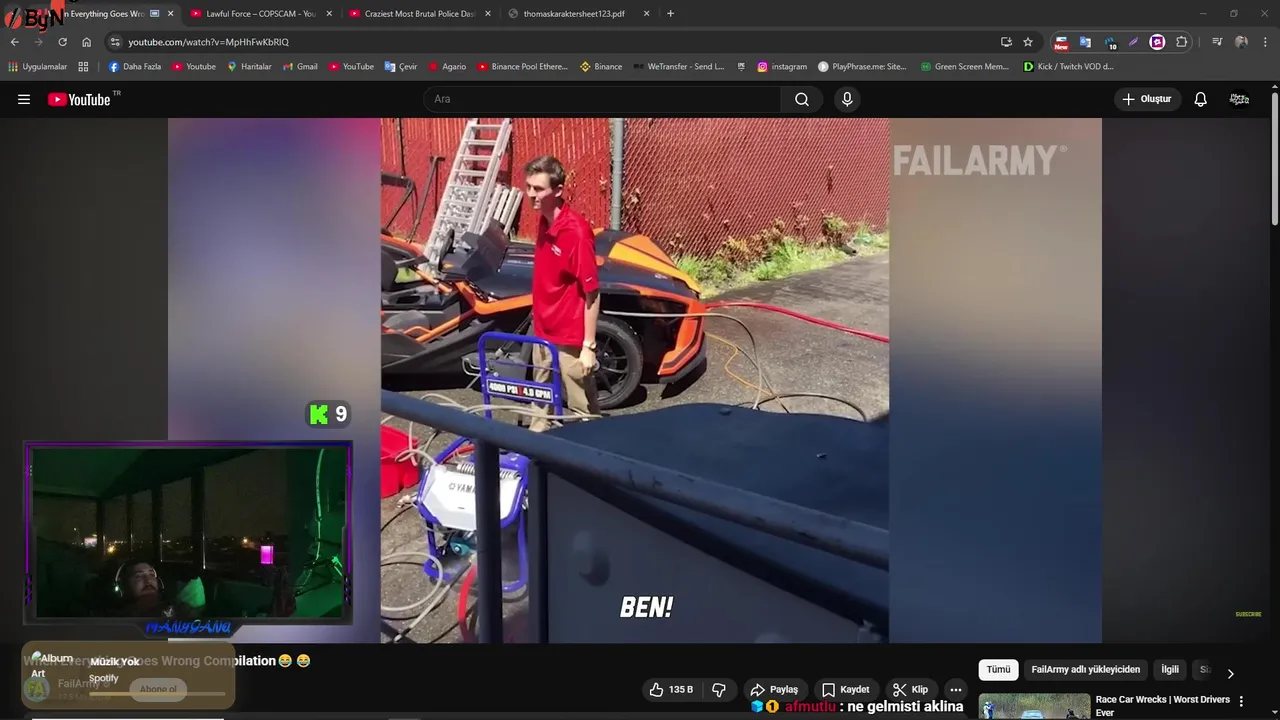Open the Binance bookmark
The width and height of the screenshot is (1280, 720).
tap(601, 67)
